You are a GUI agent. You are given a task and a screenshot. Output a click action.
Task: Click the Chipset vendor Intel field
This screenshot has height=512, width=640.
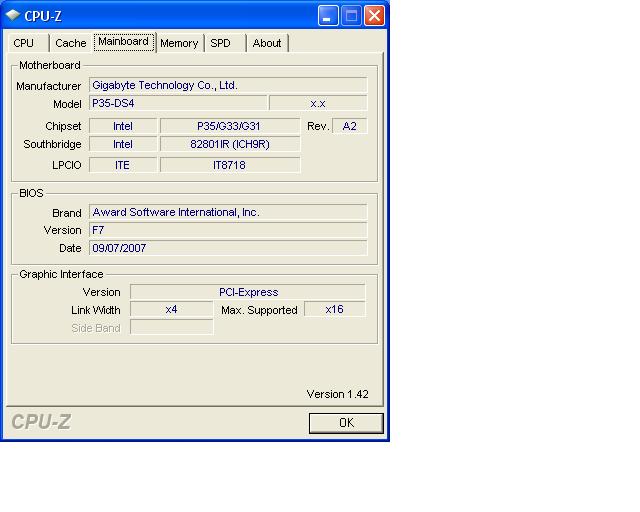click(123, 126)
